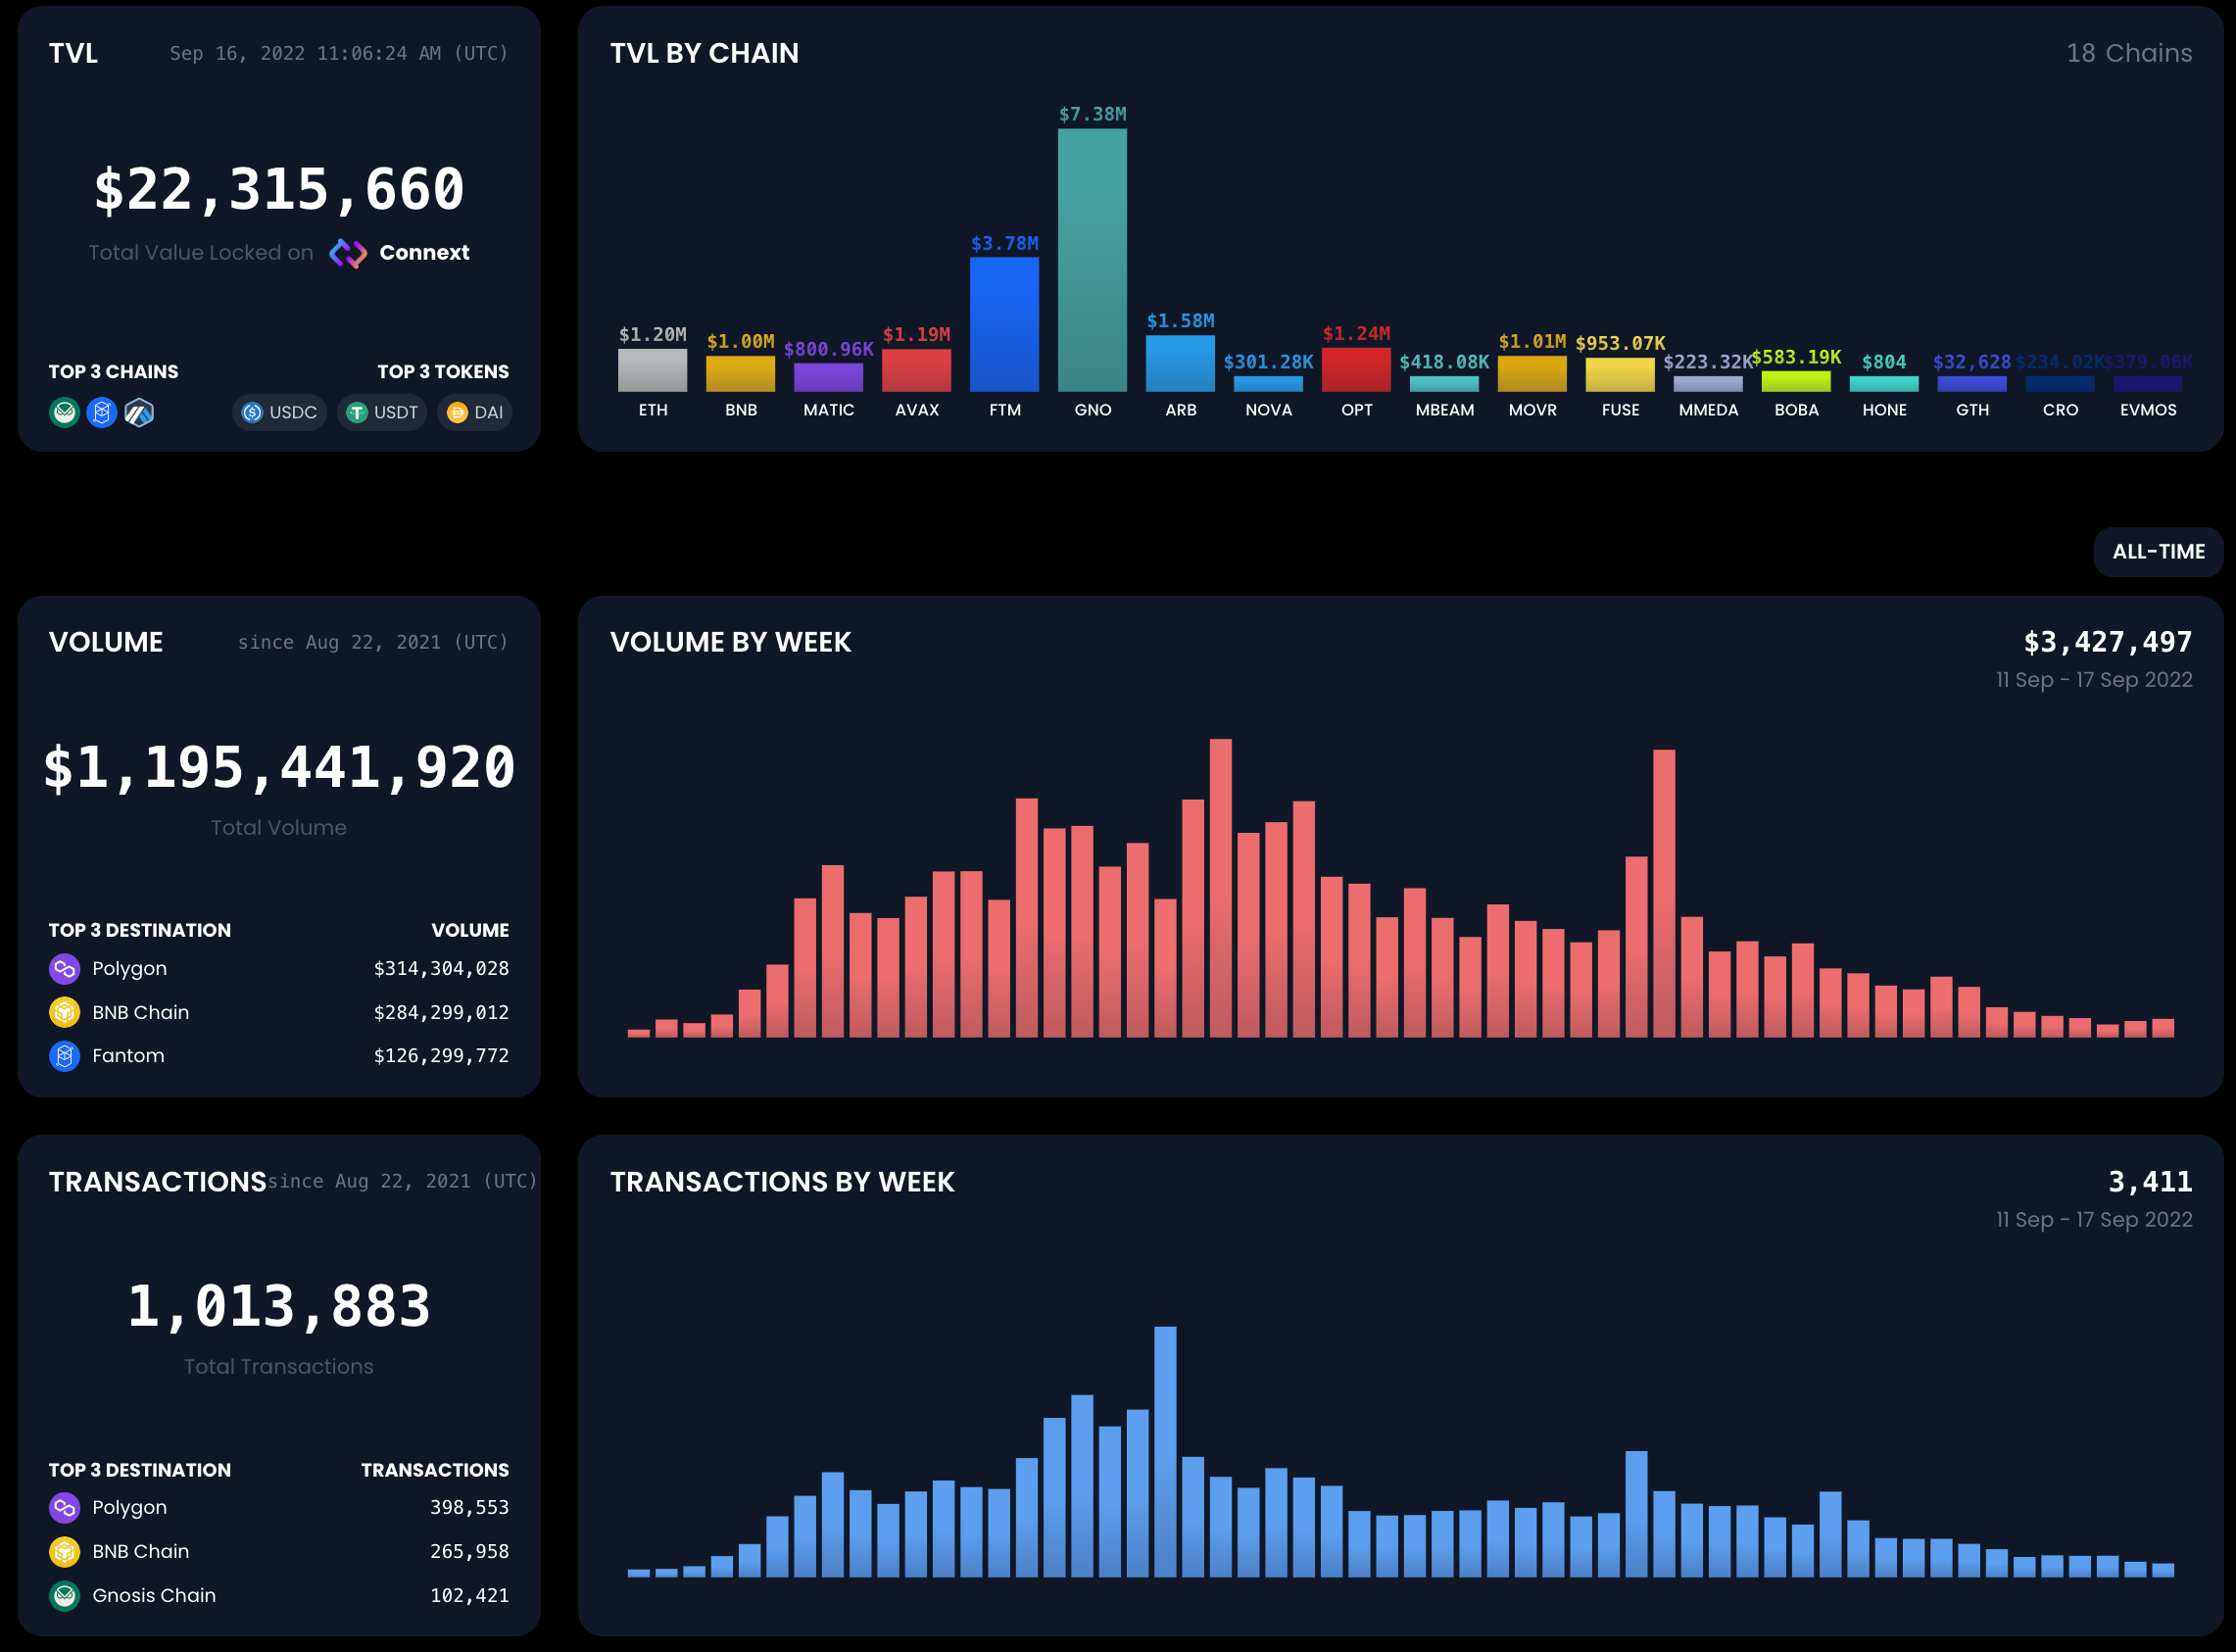Screen dimensions: 2236x1652
Task: Click the Gnosis Chain icon in Transactions destinations
Action: [65, 1595]
